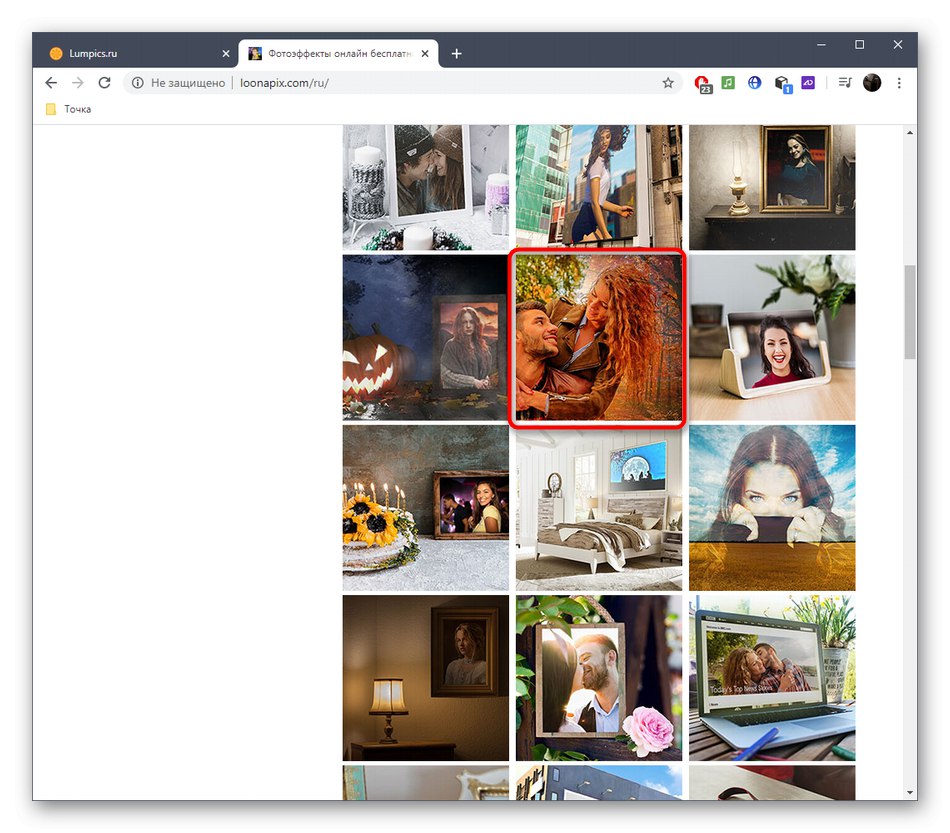950x833 pixels.
Task: Bookmark this page with the star icon
Action: (668, 83)
